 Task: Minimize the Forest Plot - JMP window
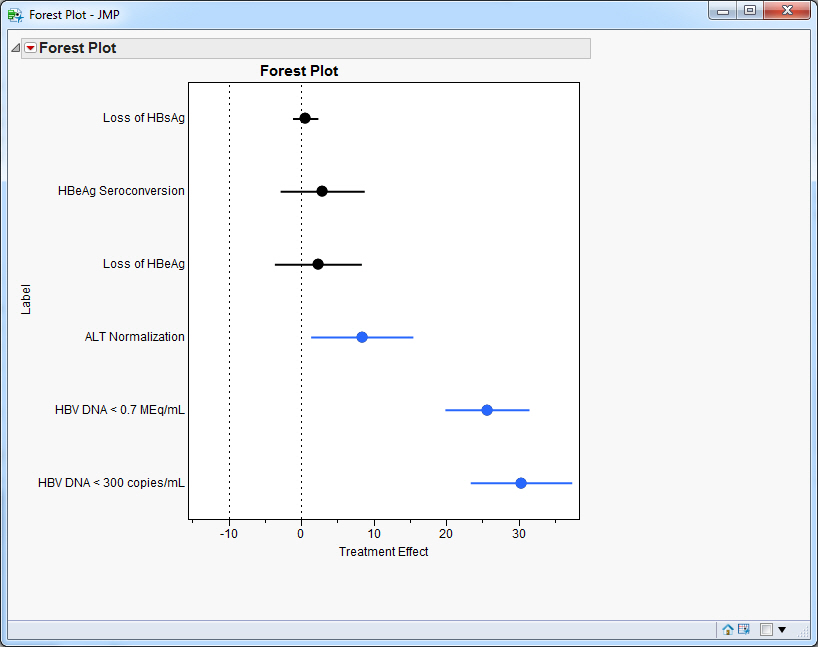click(723, 11)
